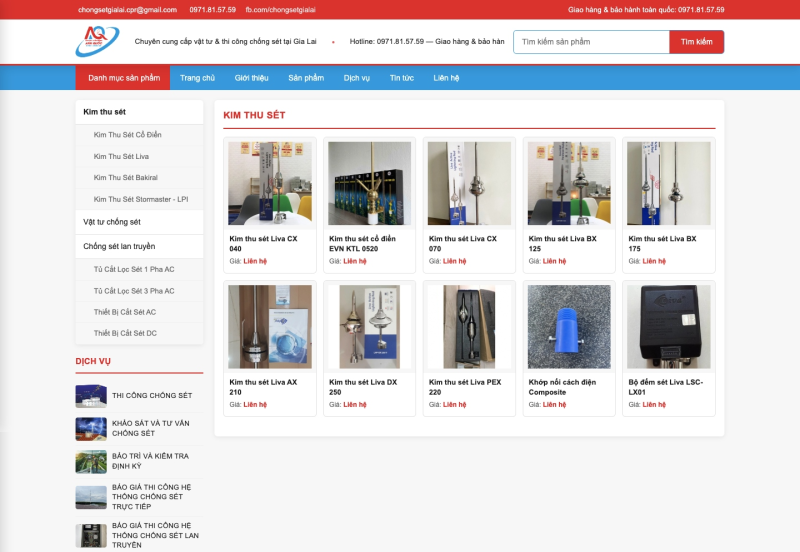This screenshot has height=552, width=800.
Task: Open Kim Thu Sét Bakiral subcategory
Action: coord(139,178)
